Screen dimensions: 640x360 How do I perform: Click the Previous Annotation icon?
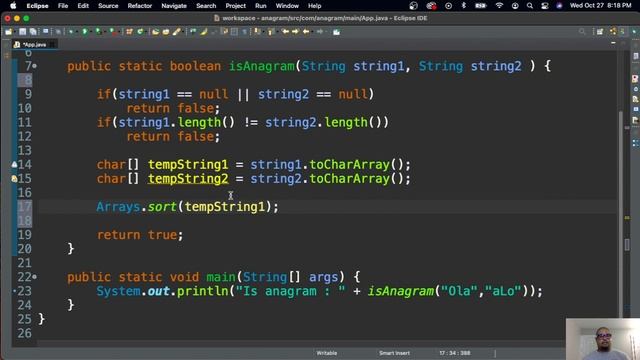(271, 31)
